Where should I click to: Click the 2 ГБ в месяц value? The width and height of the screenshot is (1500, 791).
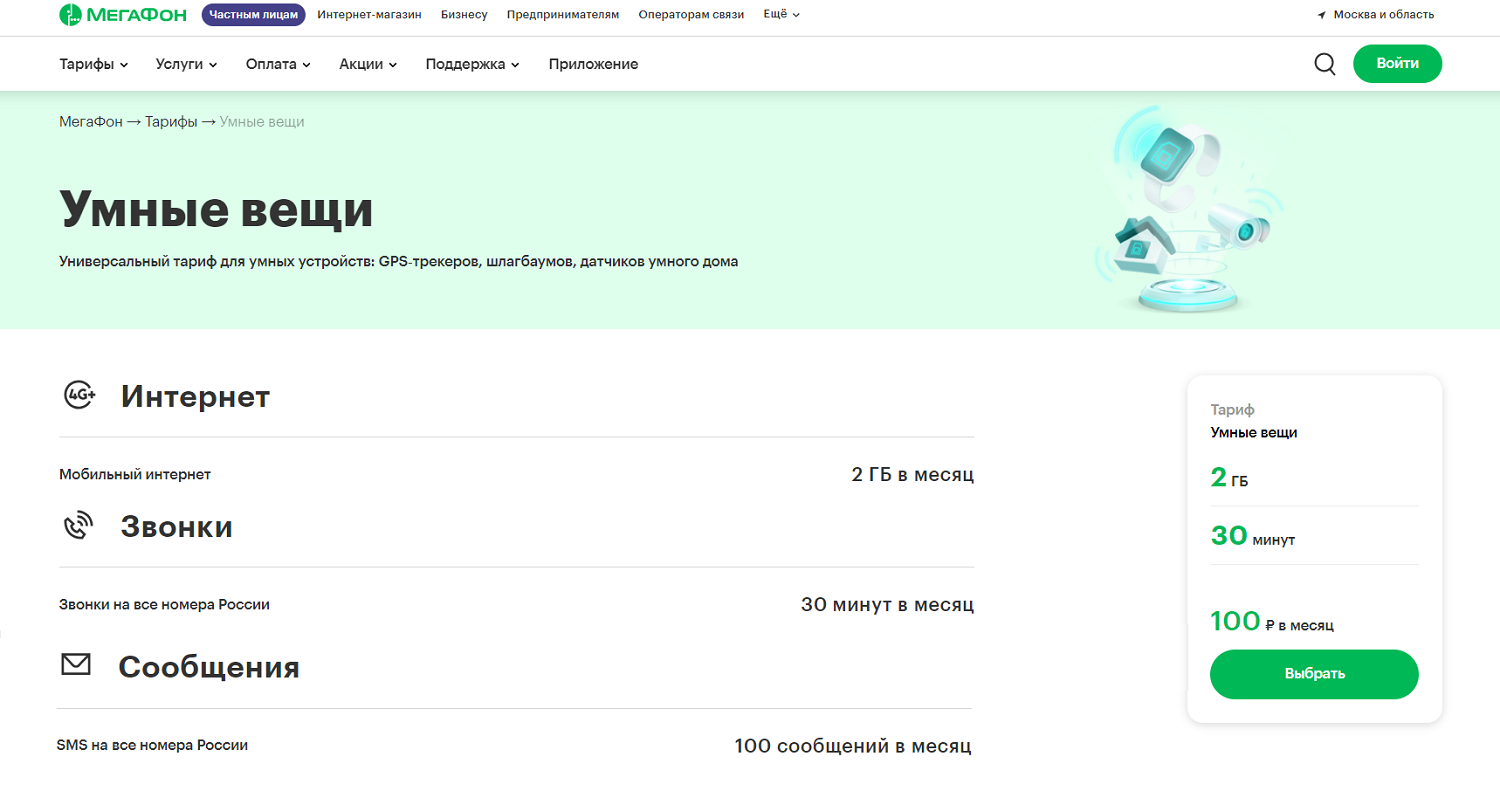coord(912,475)
